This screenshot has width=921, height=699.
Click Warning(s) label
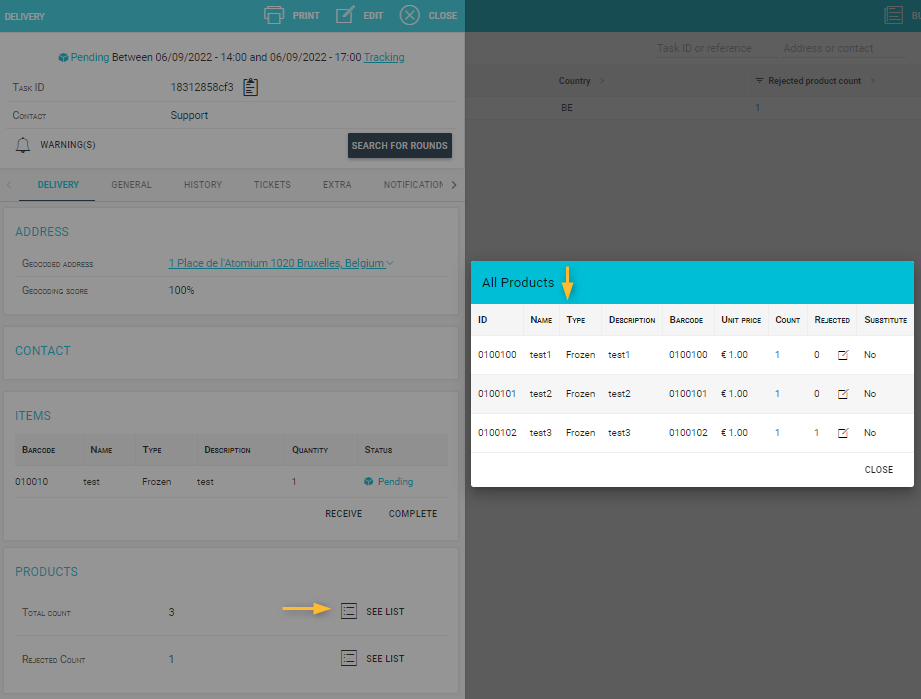tap(68, 144)
